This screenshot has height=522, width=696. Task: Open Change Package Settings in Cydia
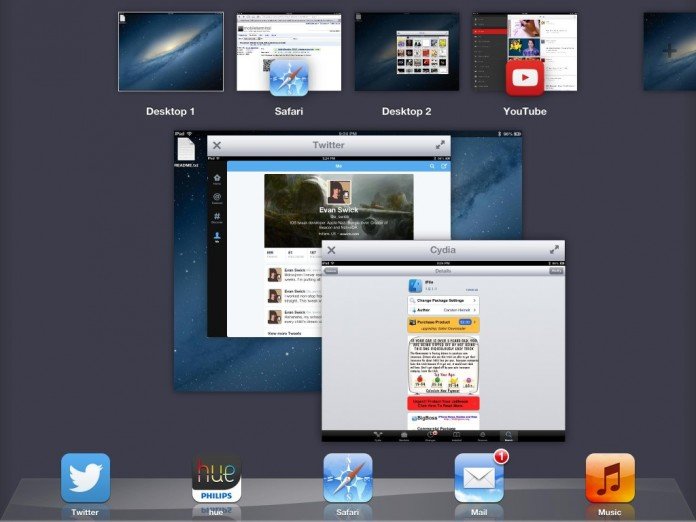click(443, 301)
